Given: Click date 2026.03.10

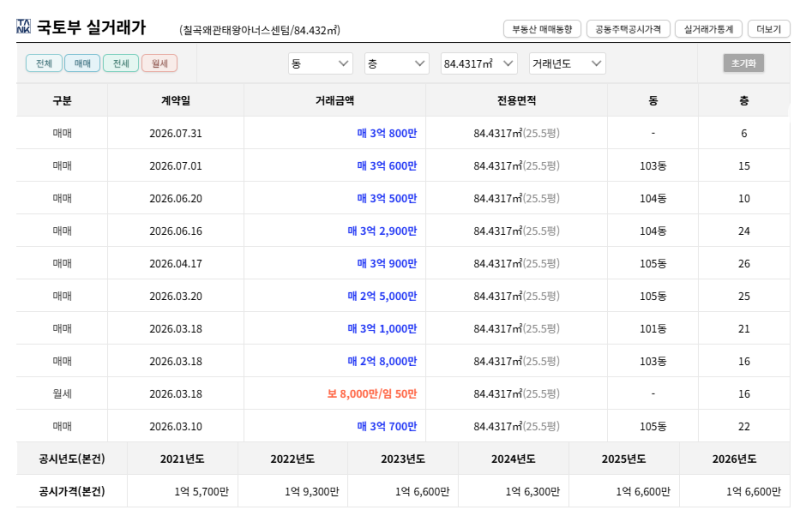Looking at the screenshot, I should [x=176, y=426].
